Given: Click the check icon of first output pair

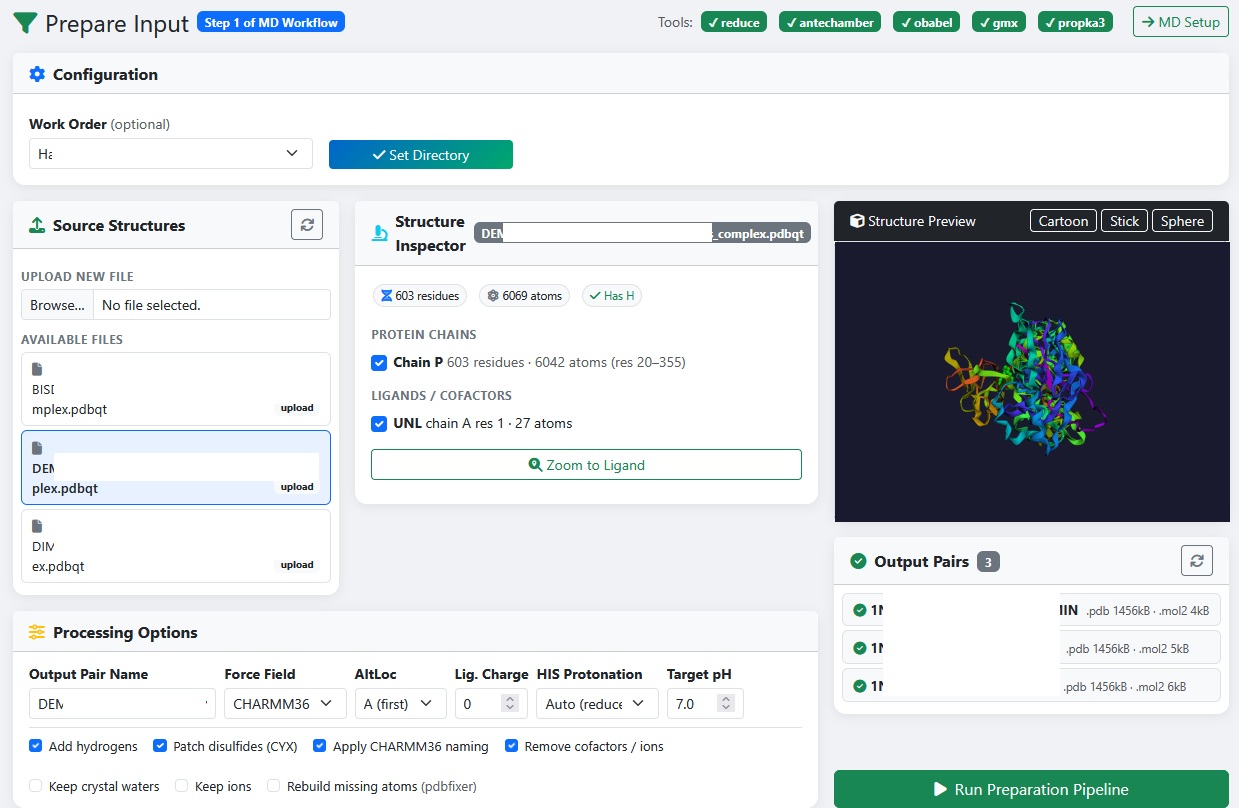Looking at the screenshot, I should [860, 610].
